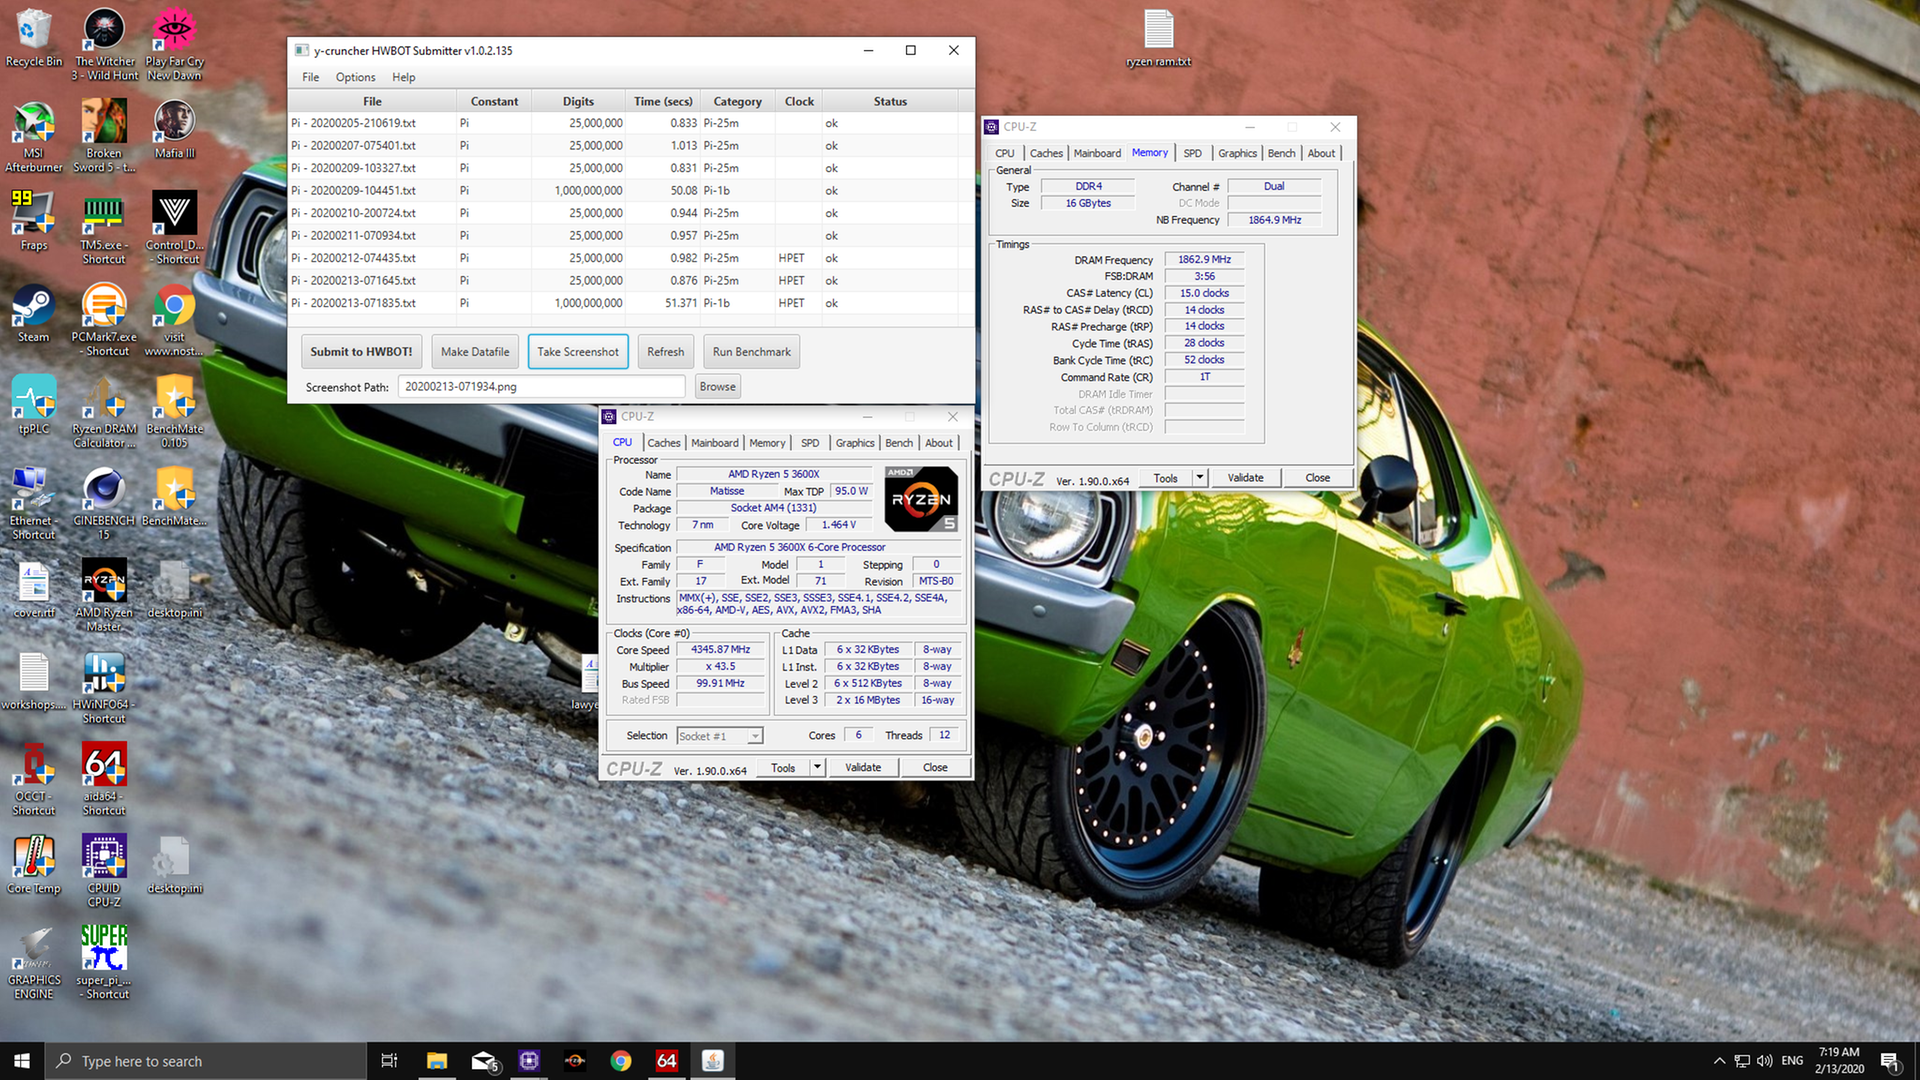Click Validate in lower CPU-Z window

(x=863, y=768)
